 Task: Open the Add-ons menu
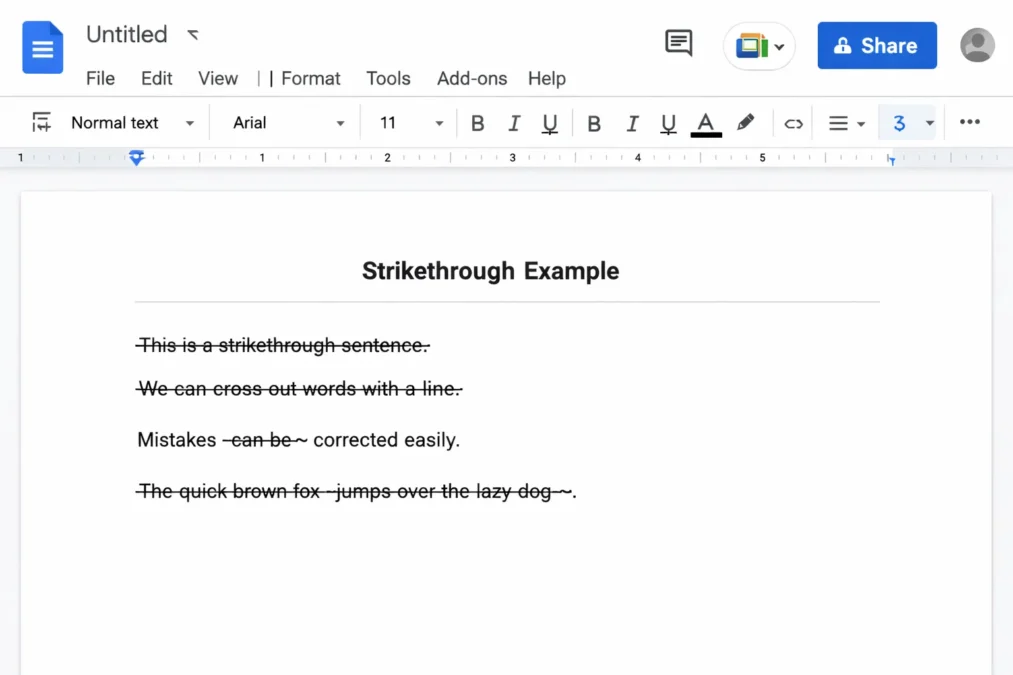click(471, 78)
